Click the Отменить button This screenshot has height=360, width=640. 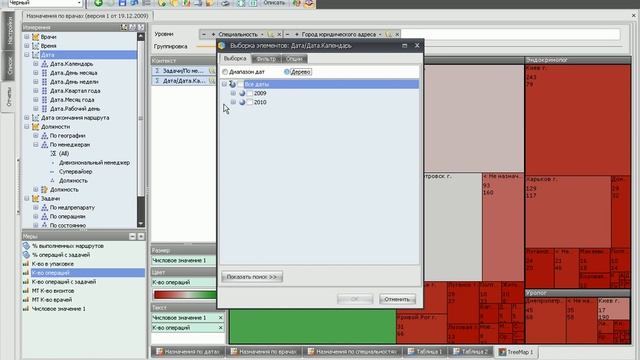coord(397,299)
